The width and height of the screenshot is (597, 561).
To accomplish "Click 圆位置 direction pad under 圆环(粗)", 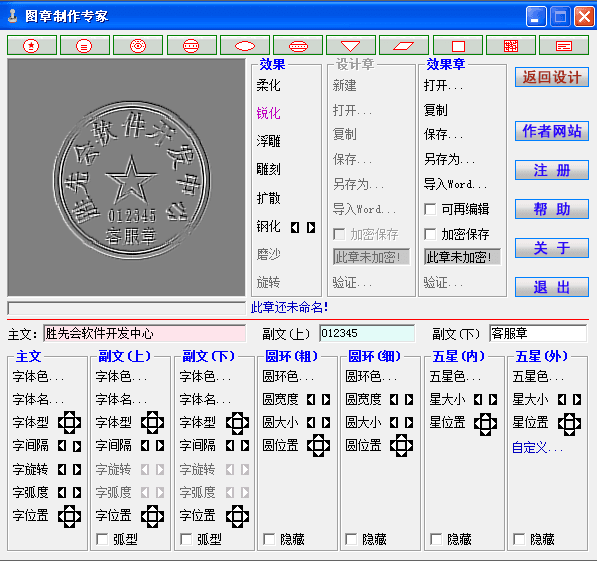I will click(x=318, y=445).
